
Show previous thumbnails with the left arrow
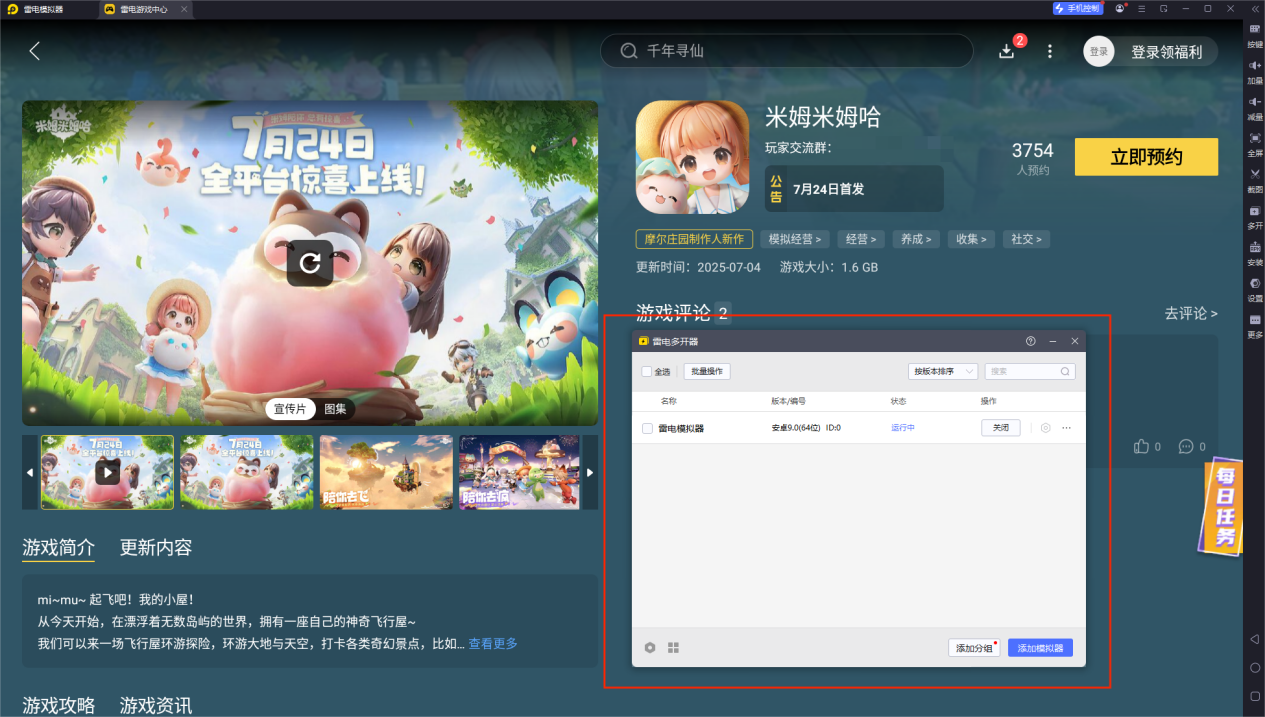pyautogui.click(x=29, y=472)
